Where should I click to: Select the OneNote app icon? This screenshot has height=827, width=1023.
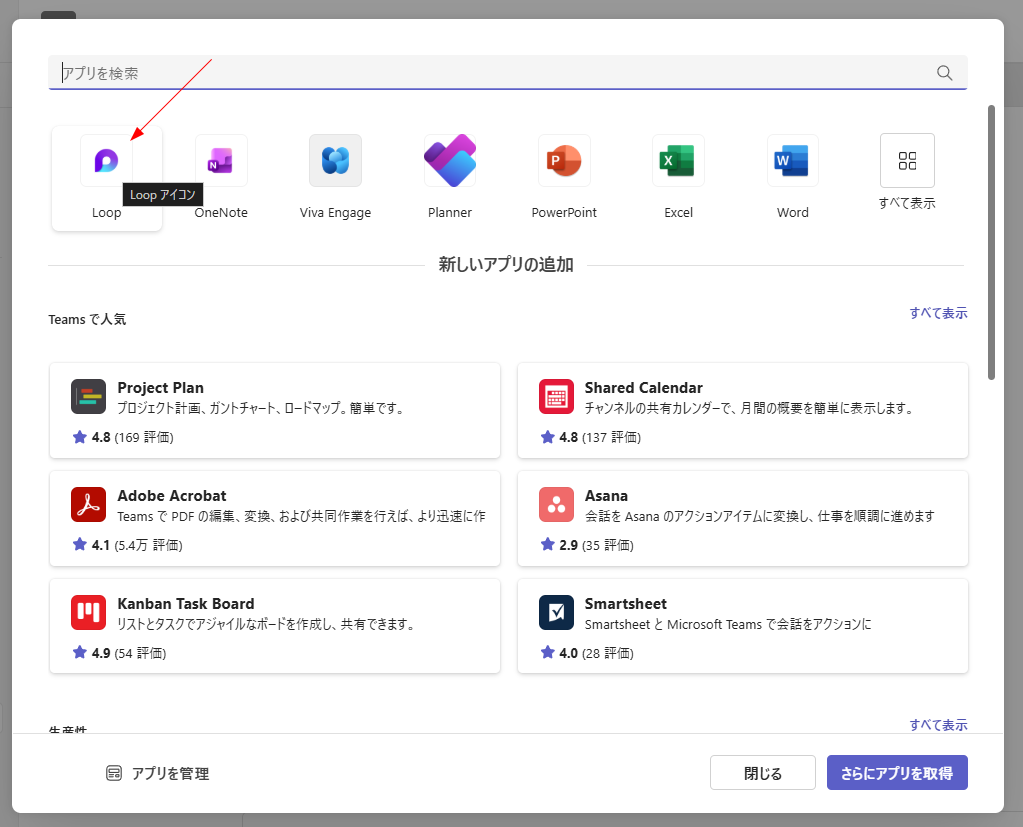point(221,161)
